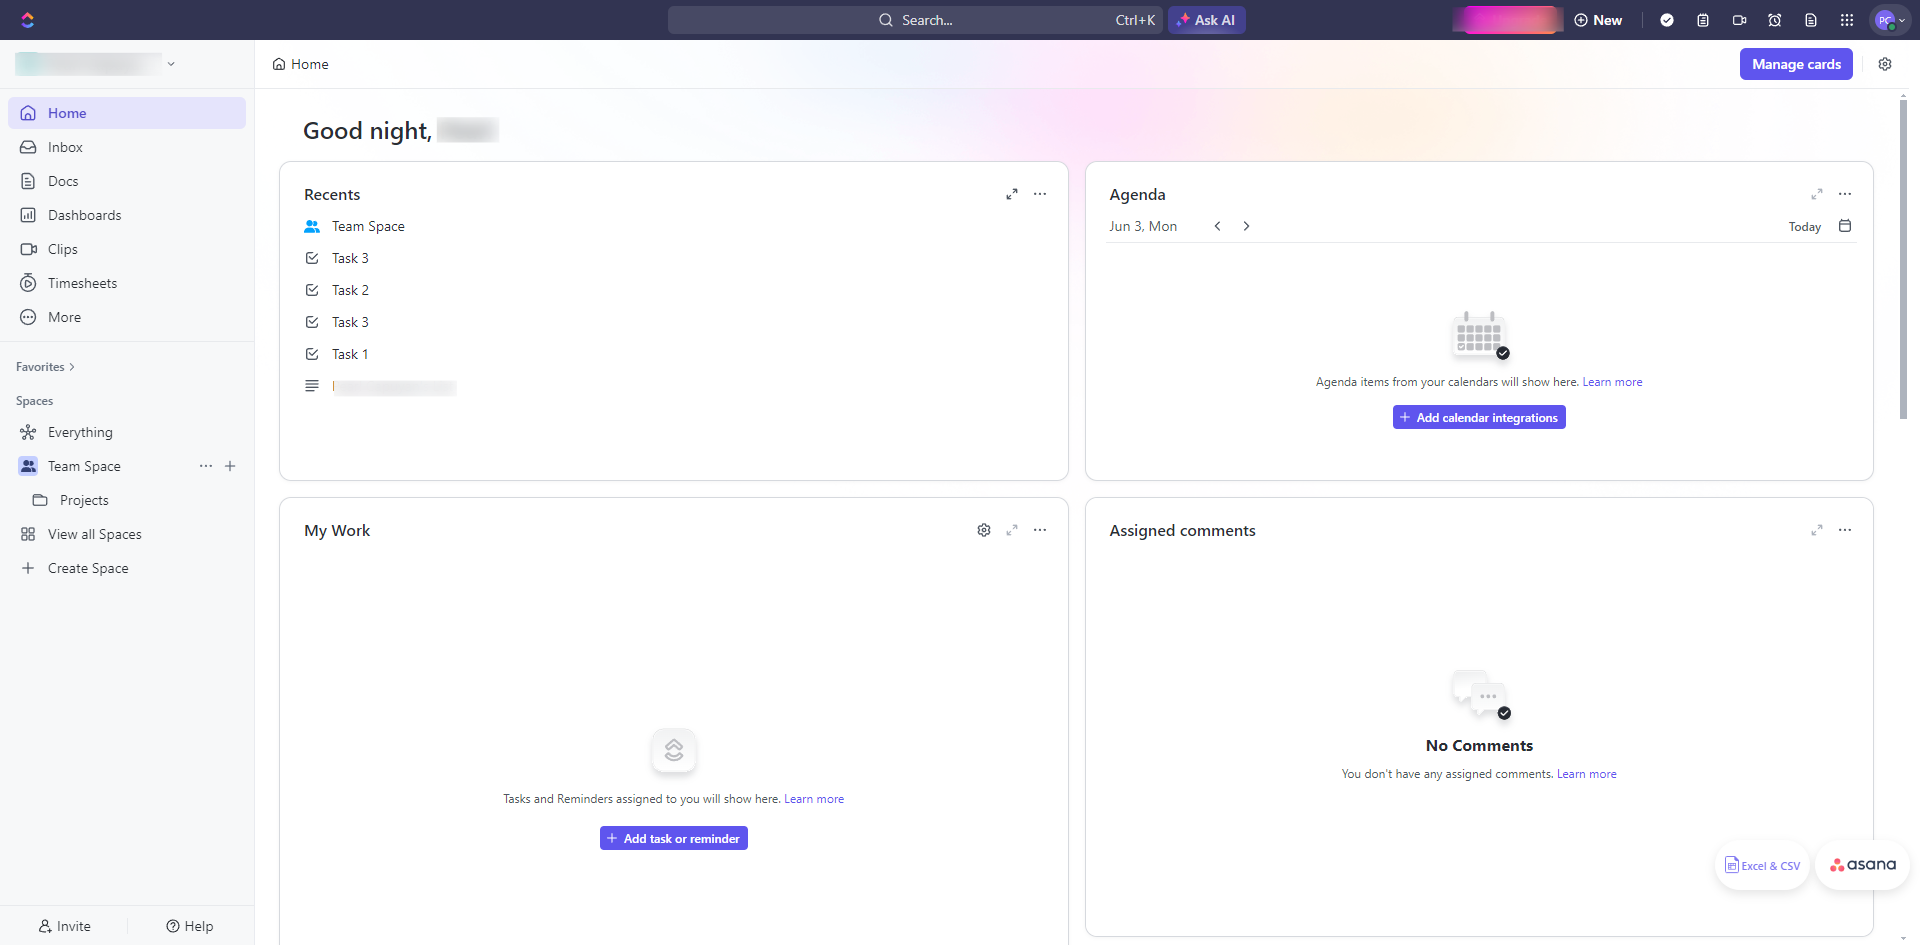Open Help at the sidebar bottom
Screen dimensions: 1920x945
190,926
